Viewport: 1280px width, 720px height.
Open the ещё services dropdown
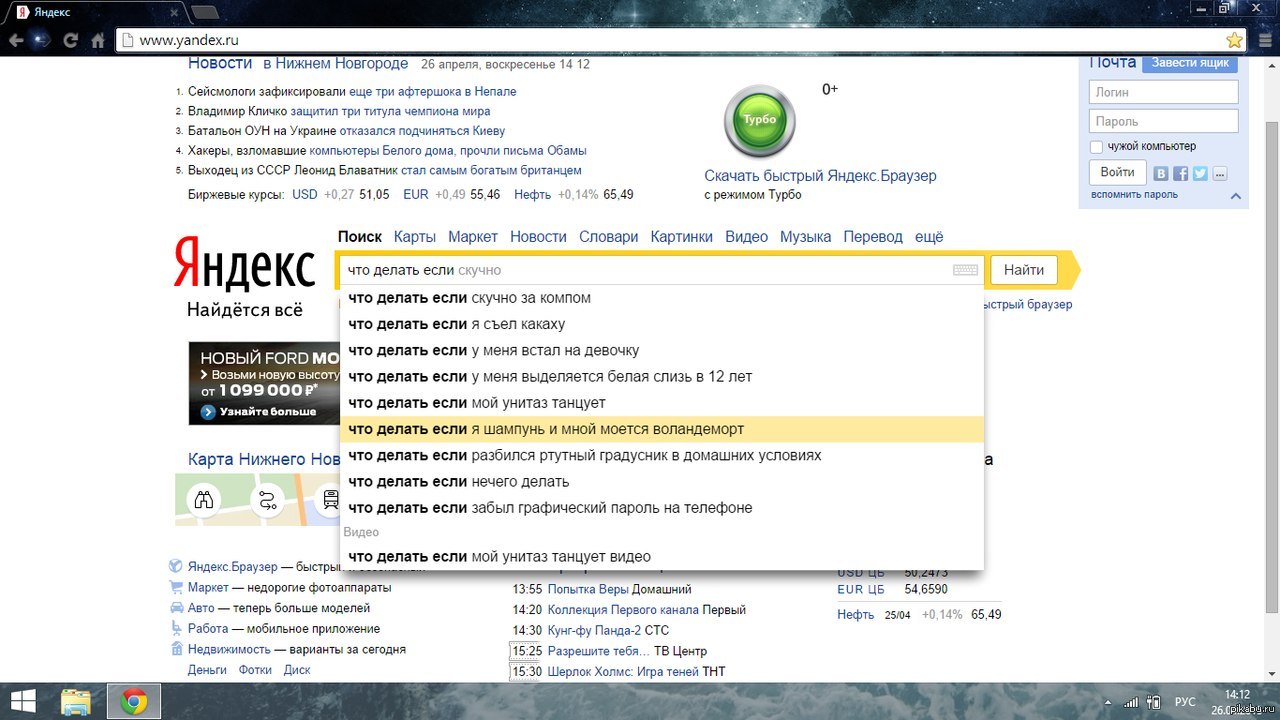click(929, 237)
